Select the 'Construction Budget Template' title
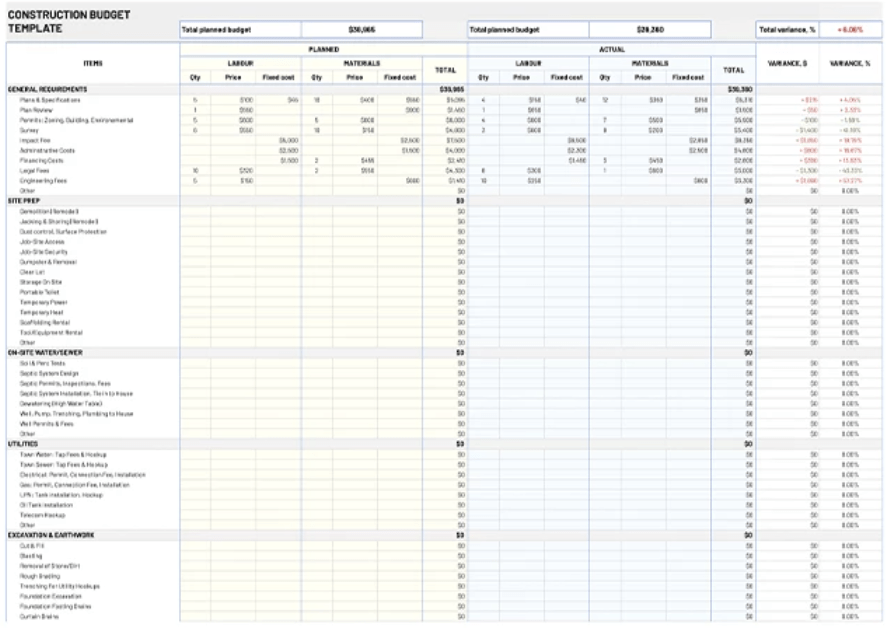This screenshot has height=628, width=886. click(x=68, y=21)
